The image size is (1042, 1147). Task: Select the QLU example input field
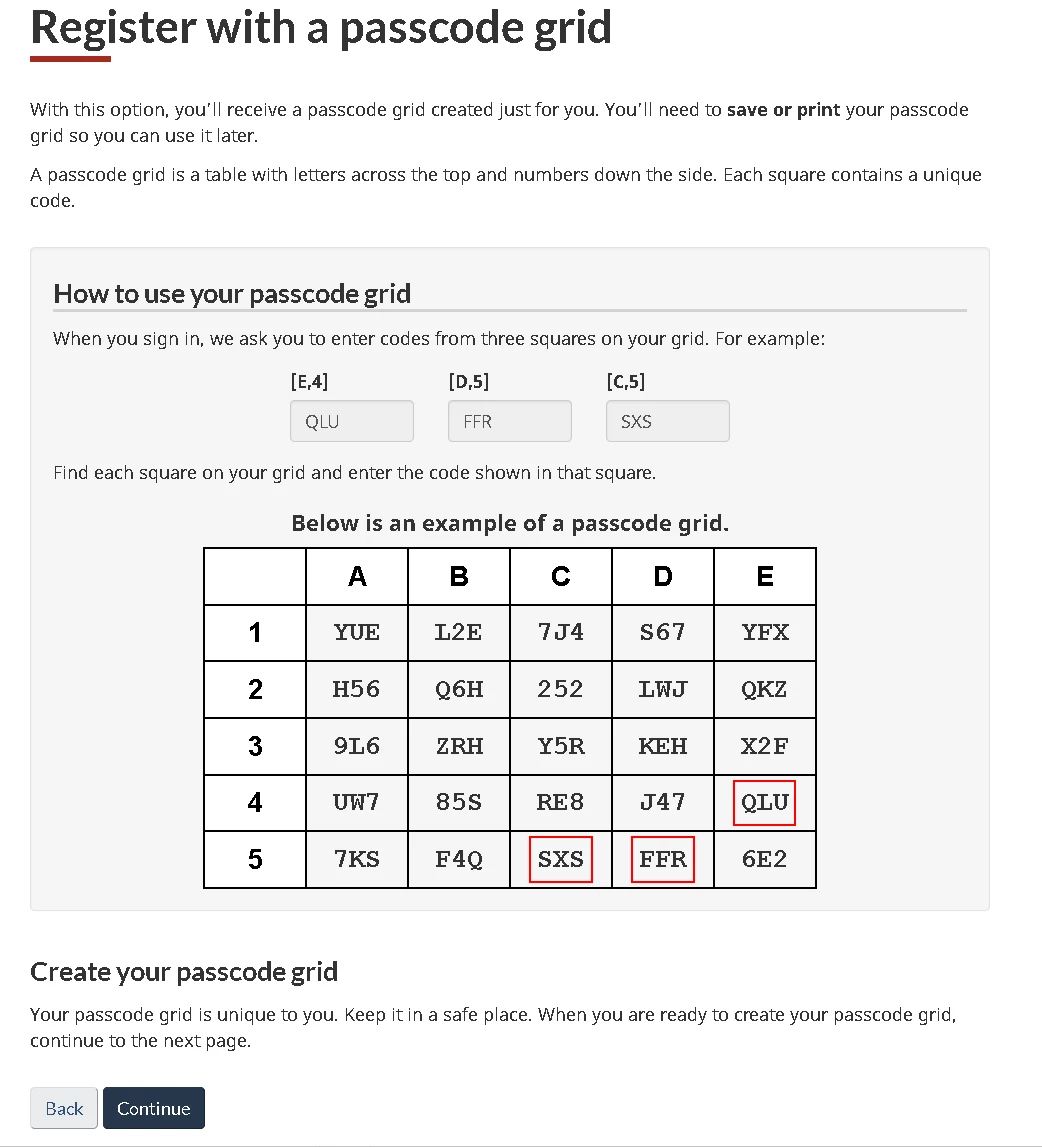coord(352,421)
